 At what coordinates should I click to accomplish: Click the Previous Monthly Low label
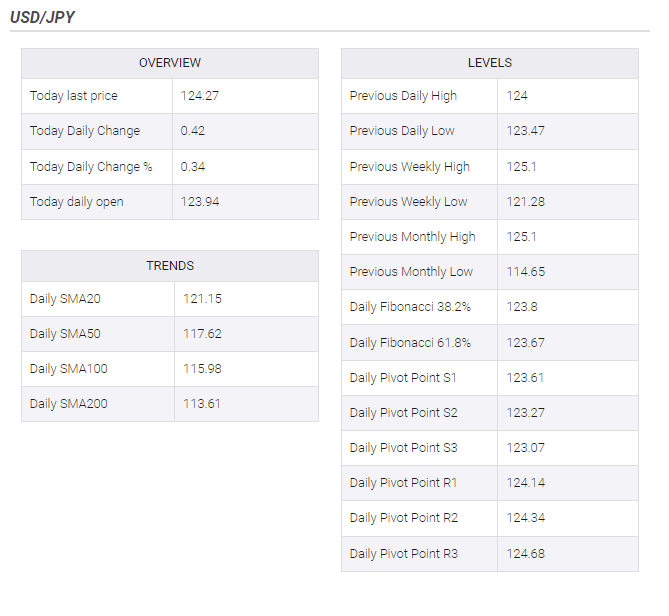click(411, 272)
